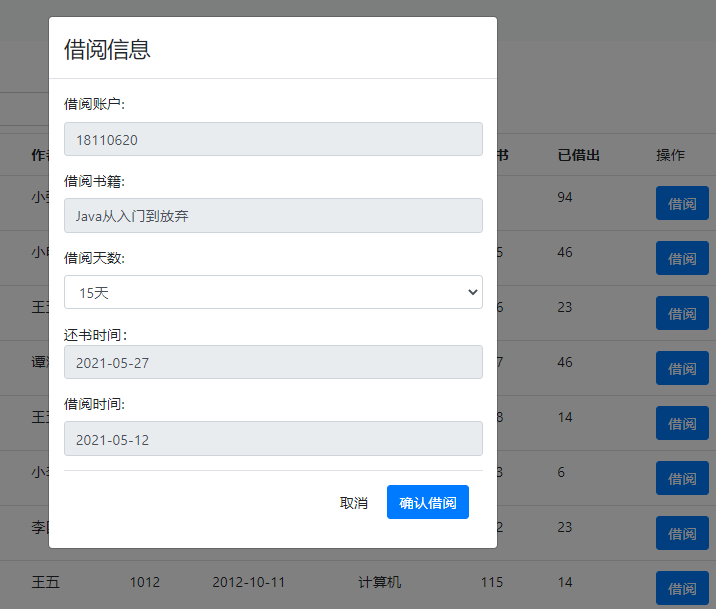The image size is (716, 609).
Task: Click the date 2012-10-11 in table
Action: [248, 582]
